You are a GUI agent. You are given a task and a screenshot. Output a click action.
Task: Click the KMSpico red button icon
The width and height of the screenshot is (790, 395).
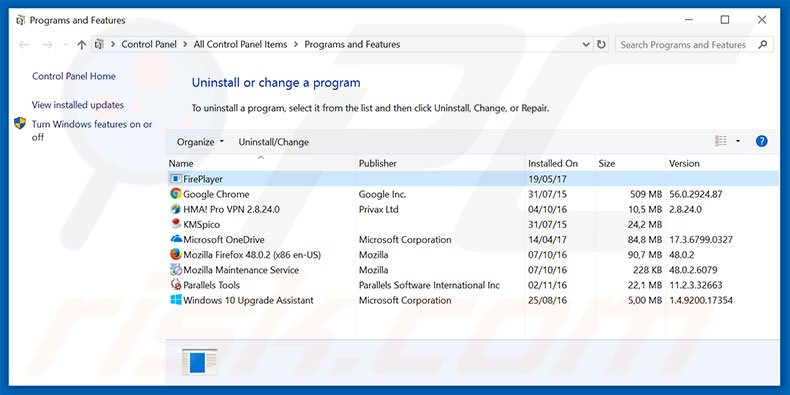[175, 224]
